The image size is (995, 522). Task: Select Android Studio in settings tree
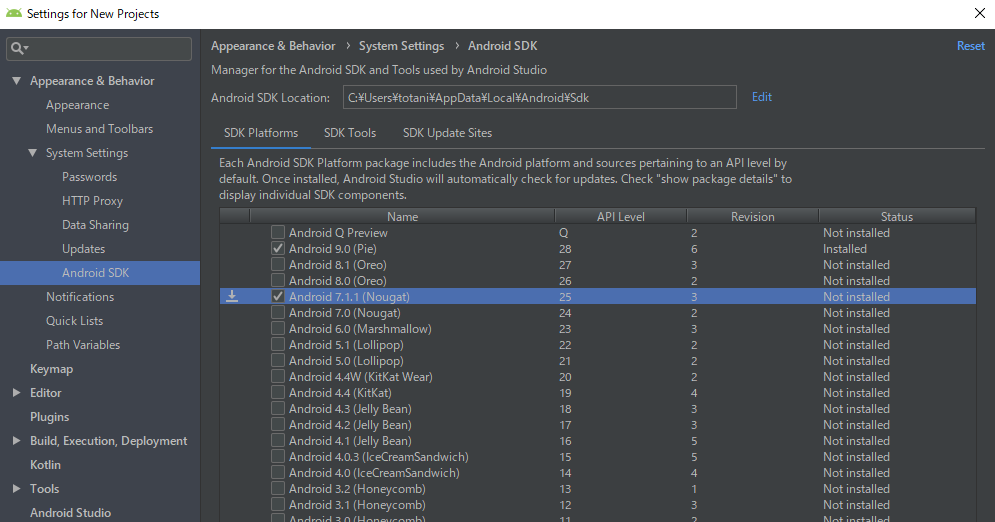click(x=70, y=512)
